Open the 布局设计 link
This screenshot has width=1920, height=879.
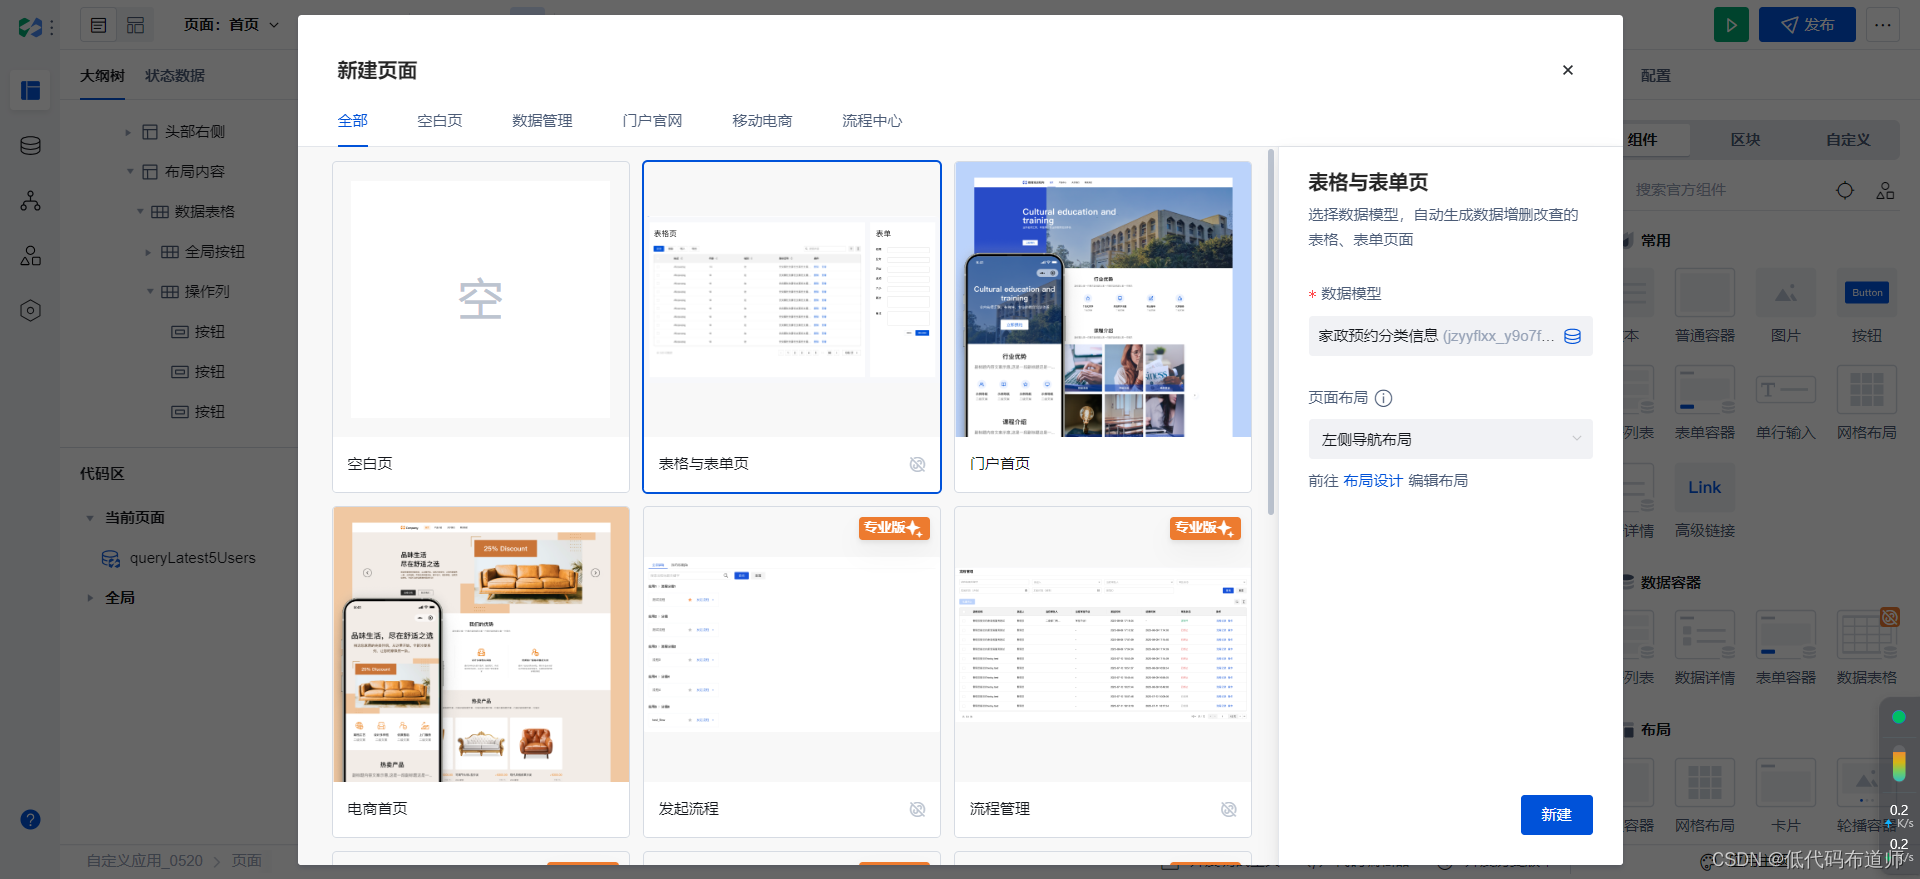point(1373,481)
